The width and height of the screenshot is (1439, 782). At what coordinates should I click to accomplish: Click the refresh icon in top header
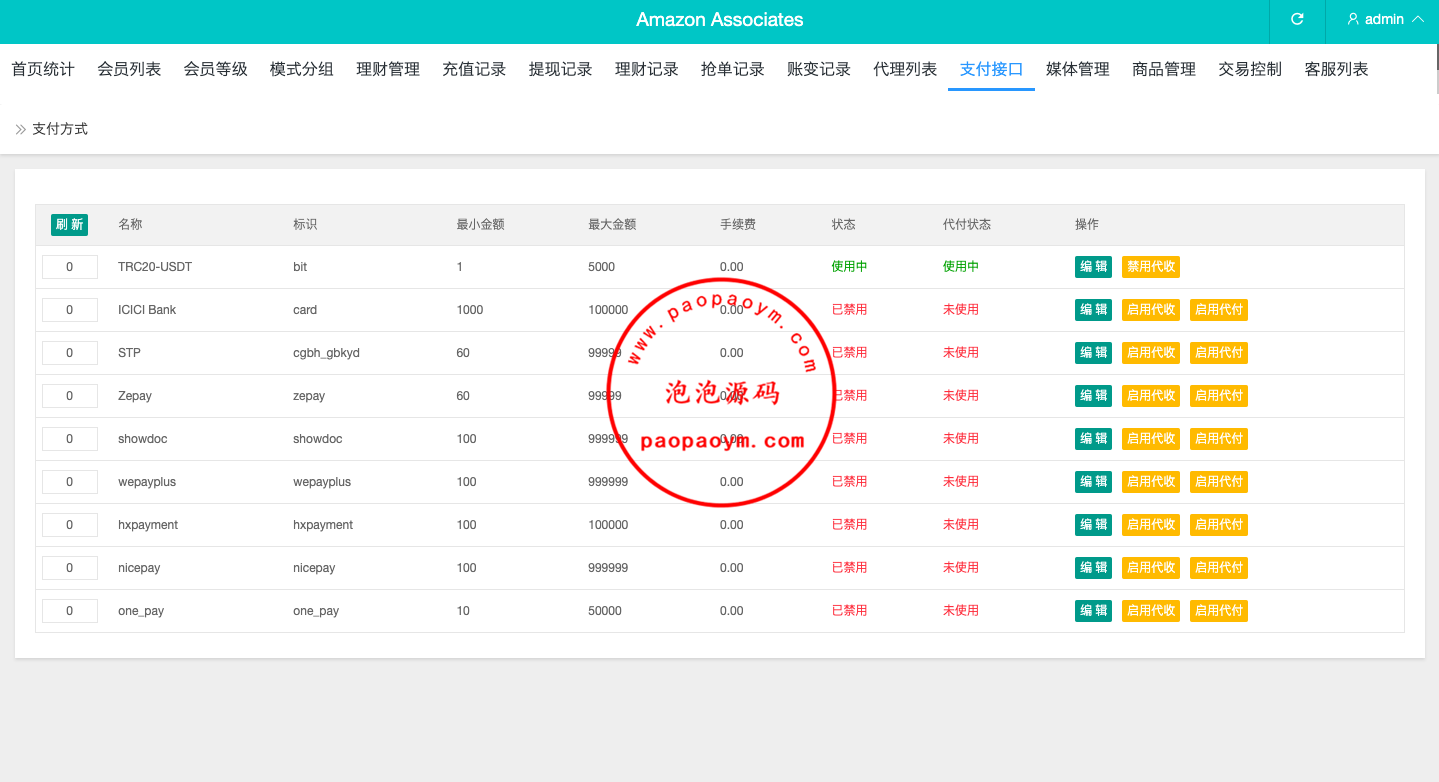pyautogui.click(x=1297, y=20)
